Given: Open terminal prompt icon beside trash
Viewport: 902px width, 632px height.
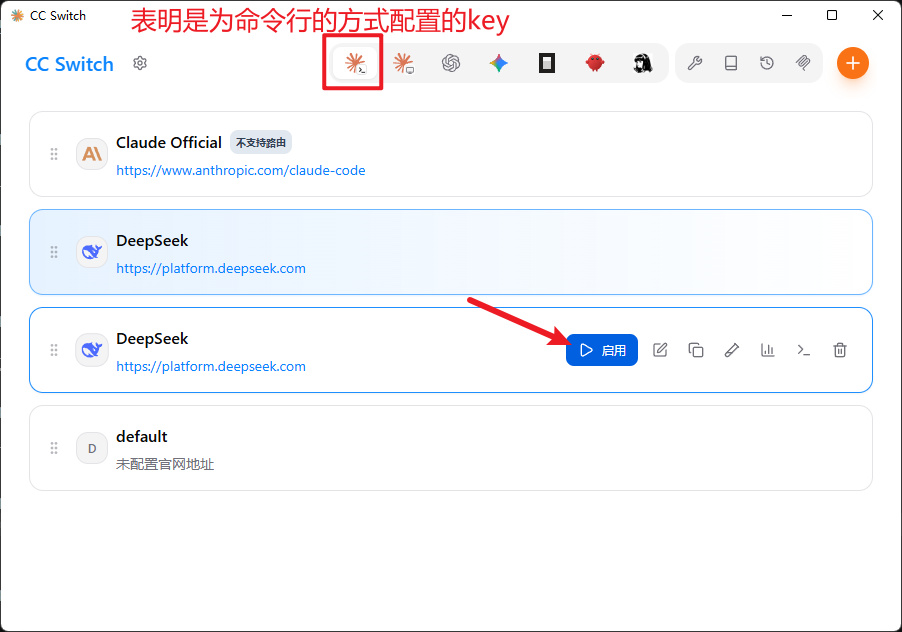Looking at the screenshot, I should click(804, 350).
